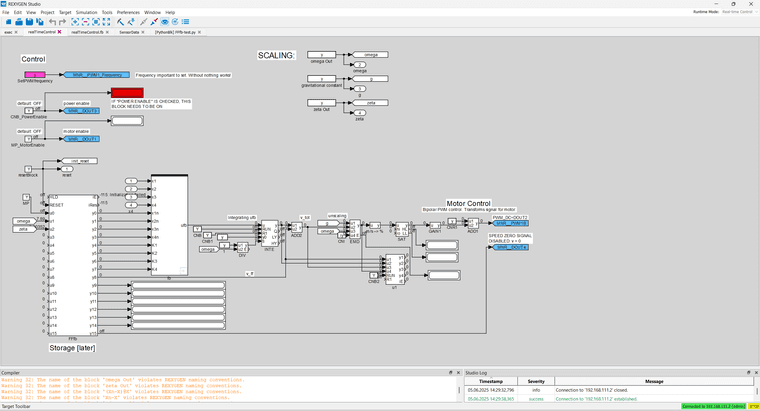The image size is (760, 411).
Task: Open the Simulation menu
Action: (87, 12)
